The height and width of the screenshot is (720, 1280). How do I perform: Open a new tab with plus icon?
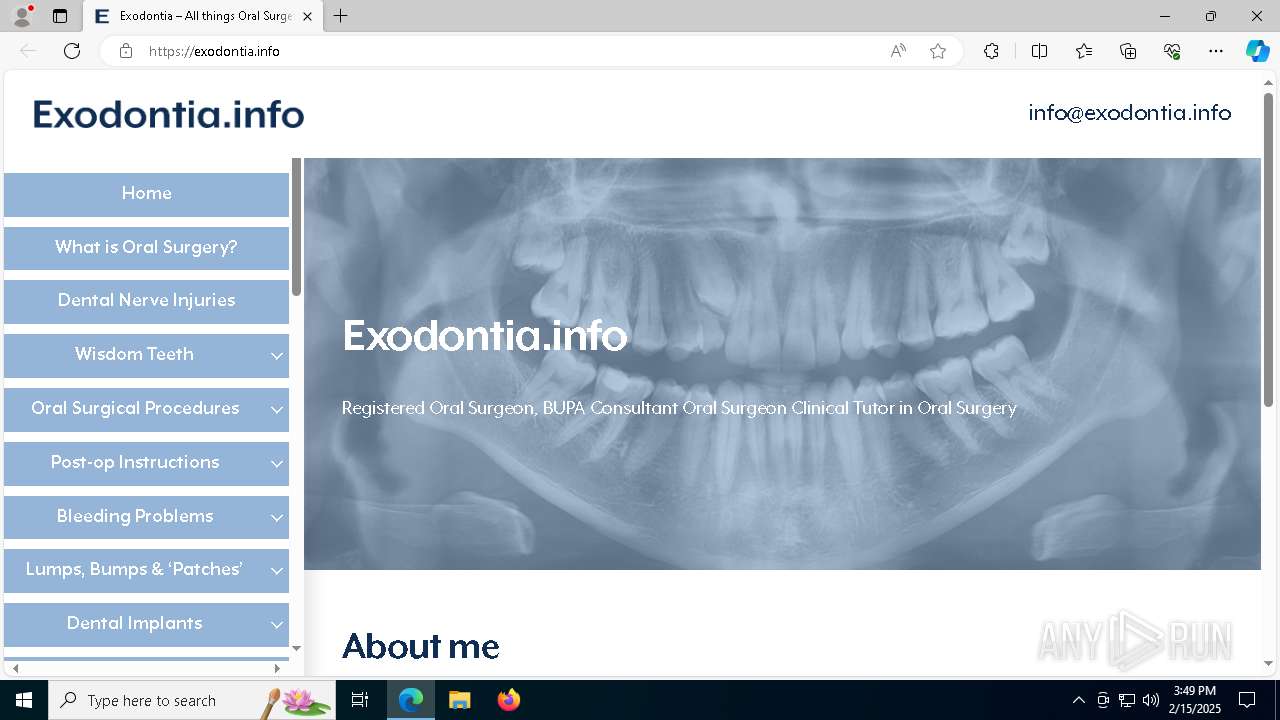[341, 16]
